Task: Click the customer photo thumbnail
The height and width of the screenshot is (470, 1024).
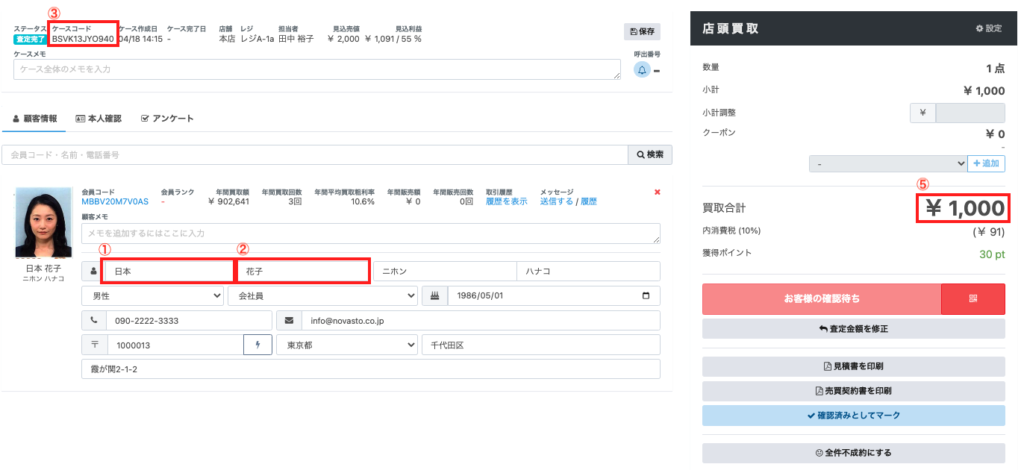Action: coord(43,223)
